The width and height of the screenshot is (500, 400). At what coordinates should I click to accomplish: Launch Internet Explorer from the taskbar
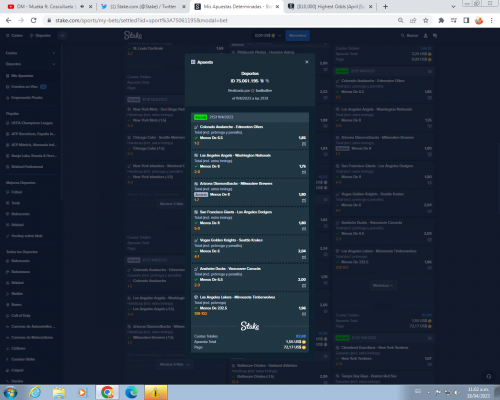click(x=35, y=392)
